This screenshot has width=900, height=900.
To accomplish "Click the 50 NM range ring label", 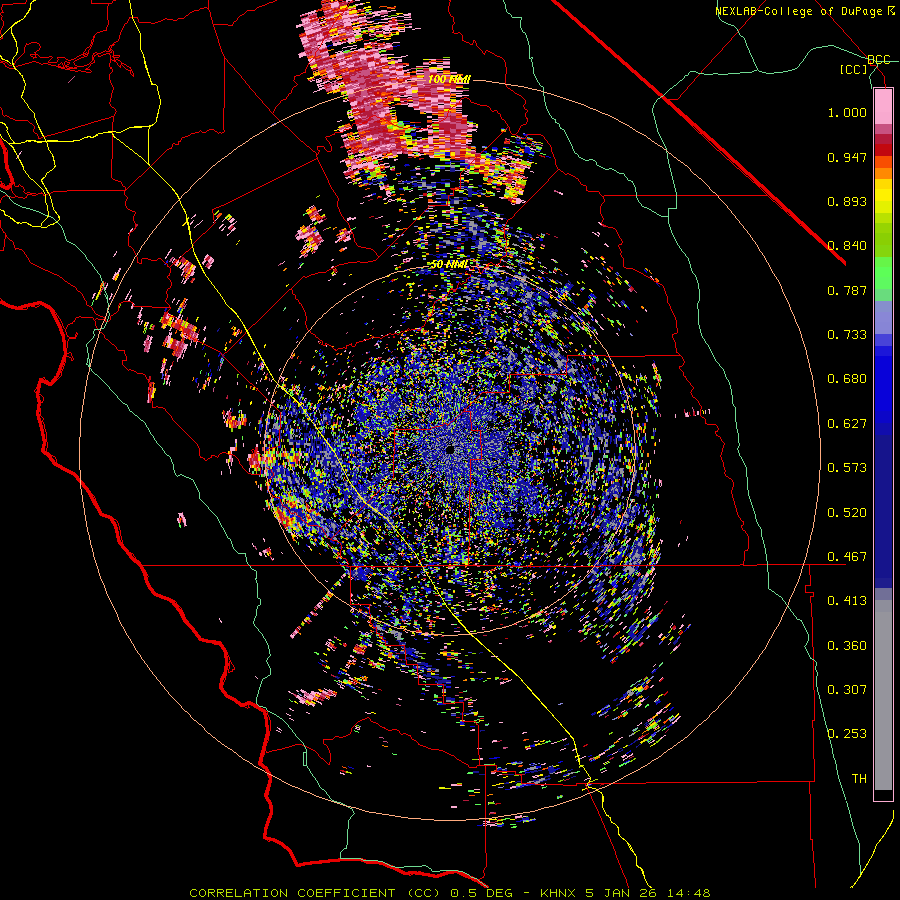I will (x=450, y=265).
